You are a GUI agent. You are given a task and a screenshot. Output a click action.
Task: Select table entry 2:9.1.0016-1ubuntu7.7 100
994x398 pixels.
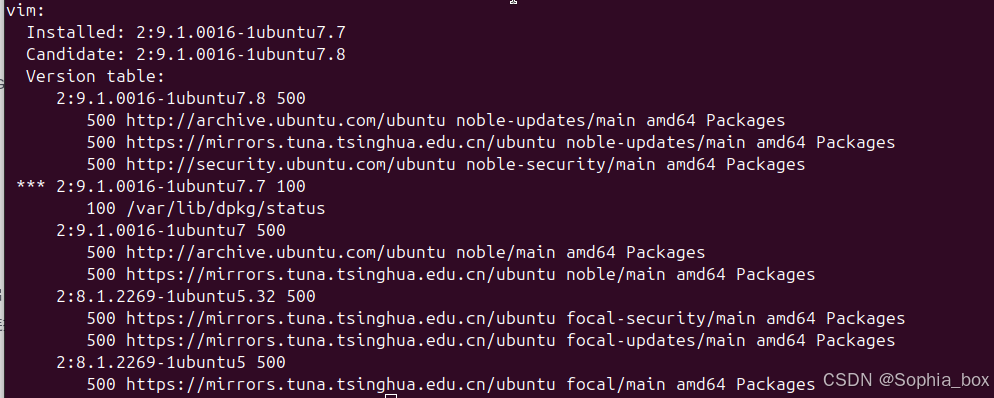pyautogui.click(x=181, y=187)
